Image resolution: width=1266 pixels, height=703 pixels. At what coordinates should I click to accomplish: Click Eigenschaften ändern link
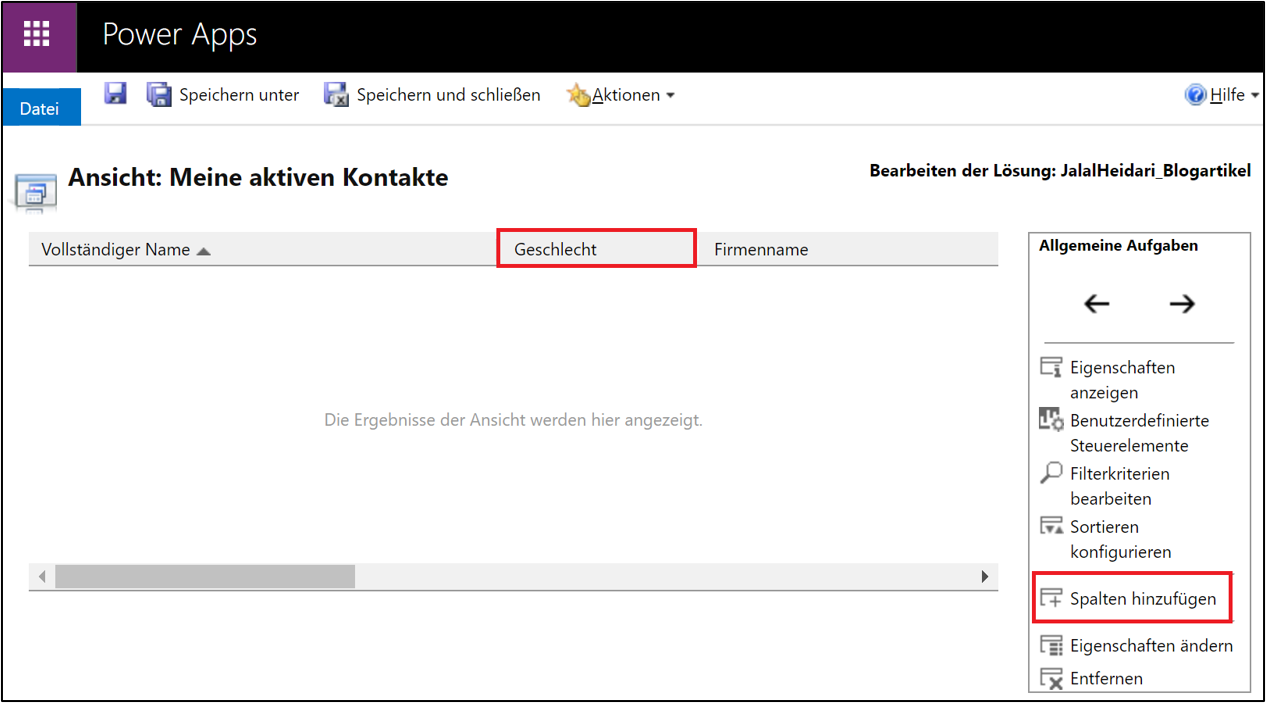pos(1151,646)
